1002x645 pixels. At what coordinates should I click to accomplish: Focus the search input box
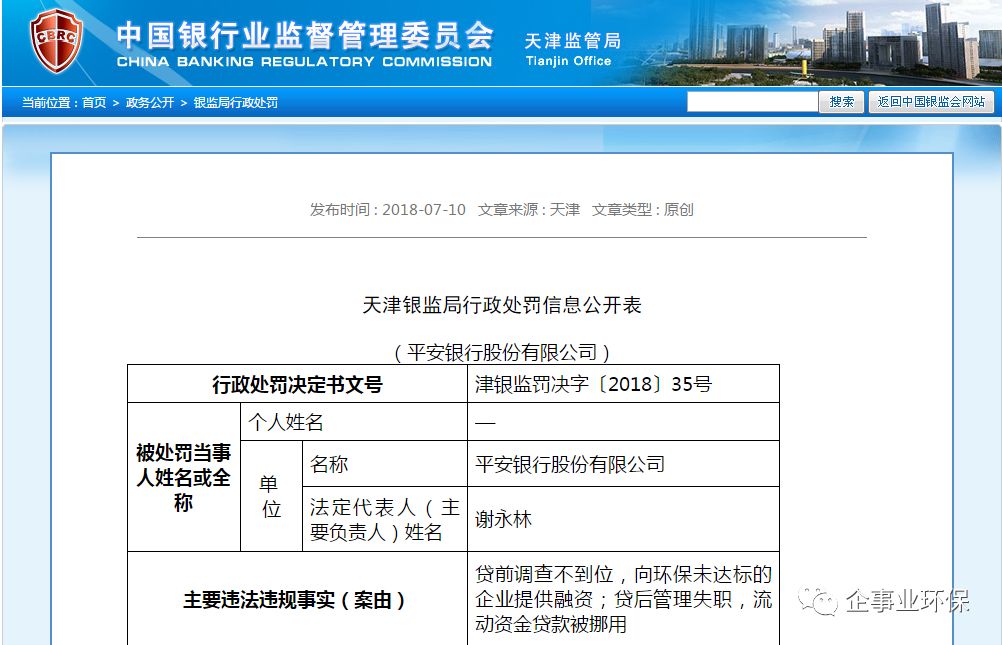pos(752,102)
